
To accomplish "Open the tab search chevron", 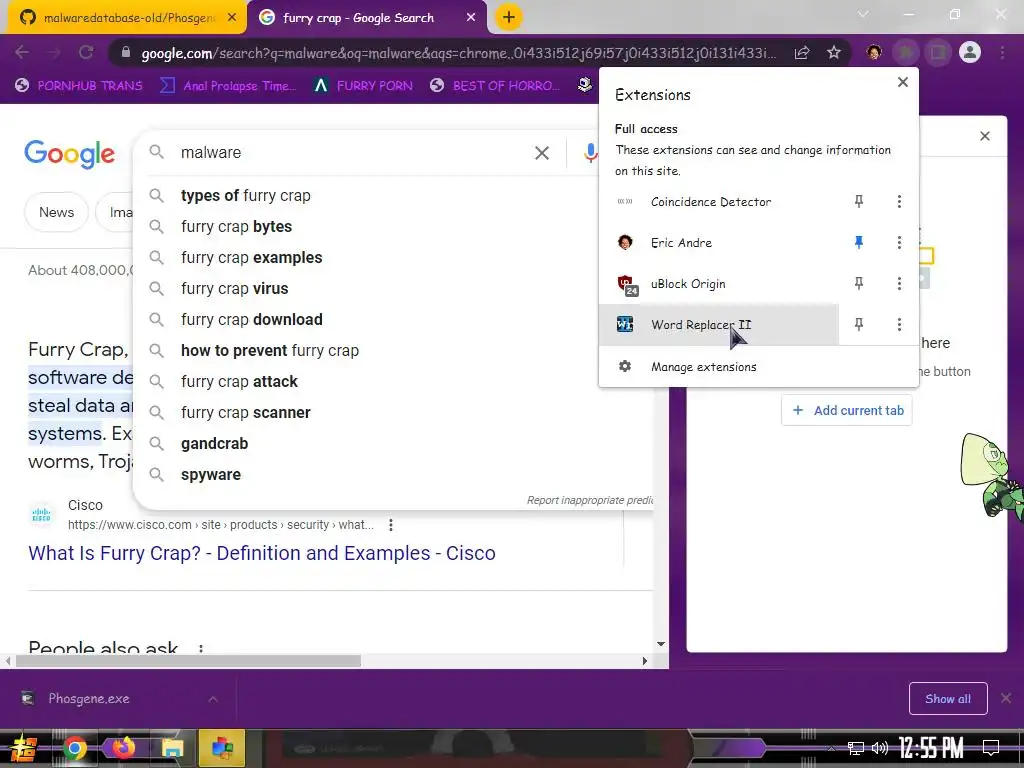I will 863,14.
